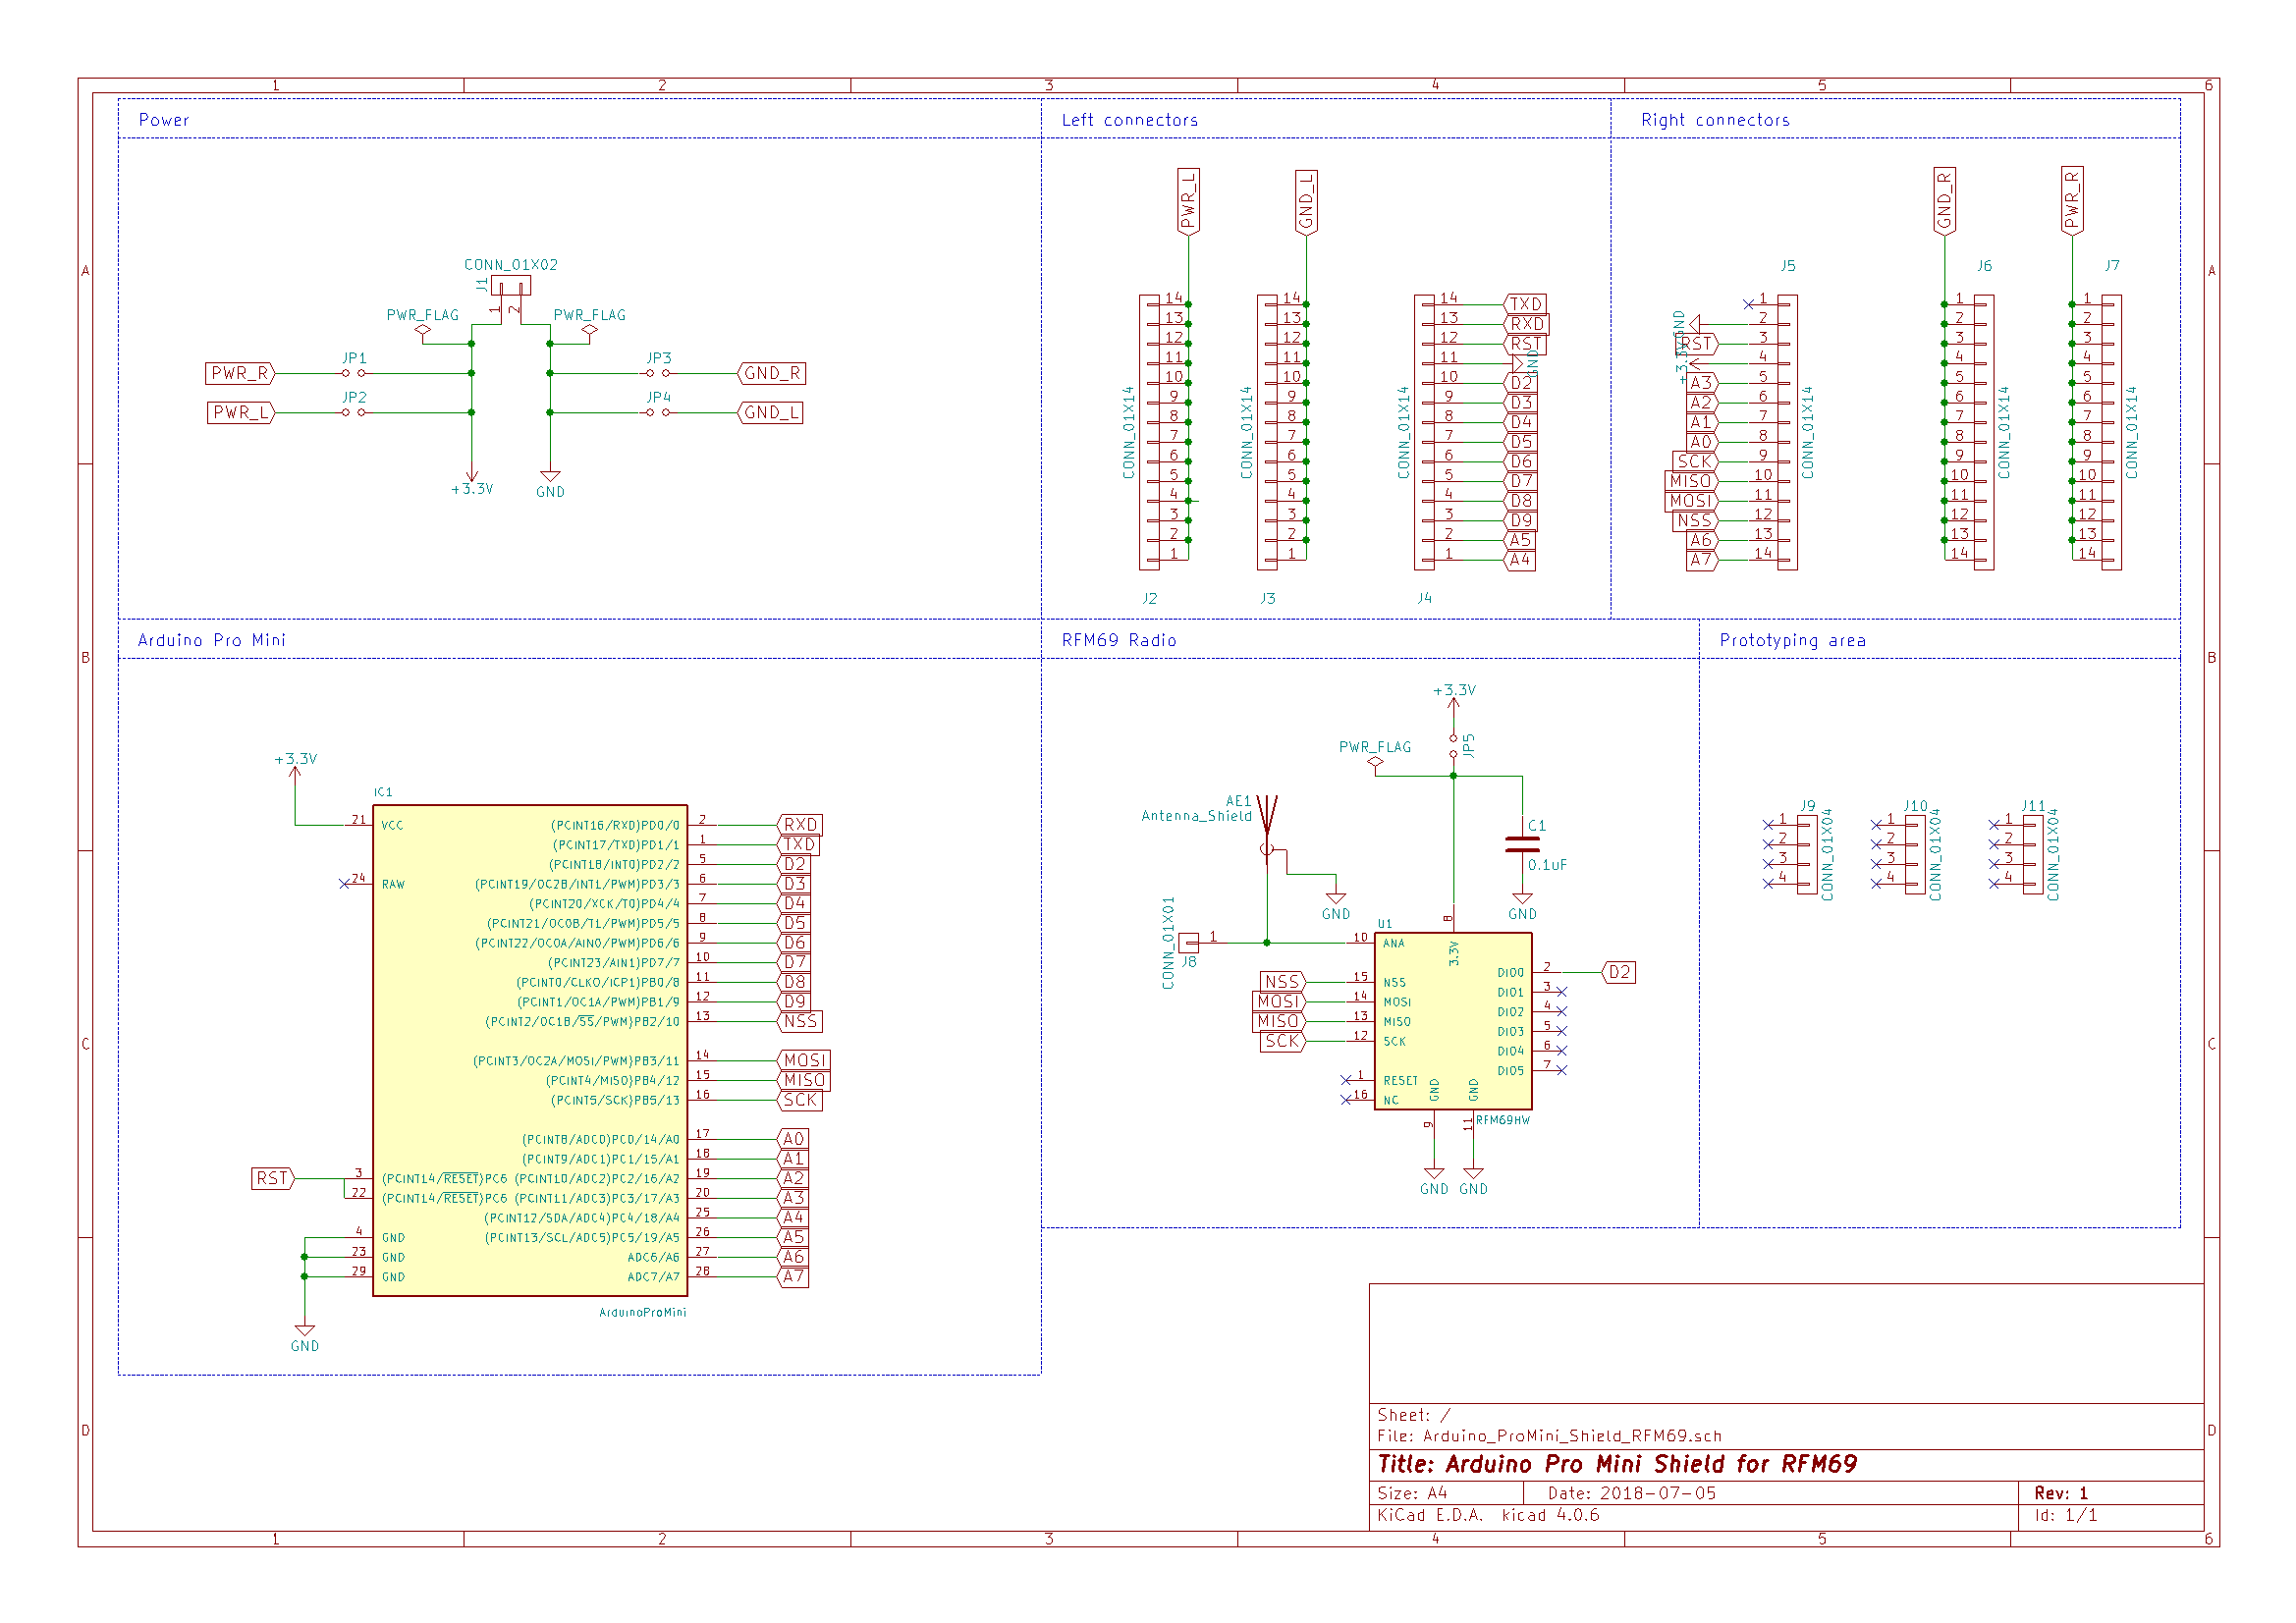Screen dimensions: 2296x1623
Task: Click the J9 CONN_01X04 prototyping connector
Action: (1807, 854)
